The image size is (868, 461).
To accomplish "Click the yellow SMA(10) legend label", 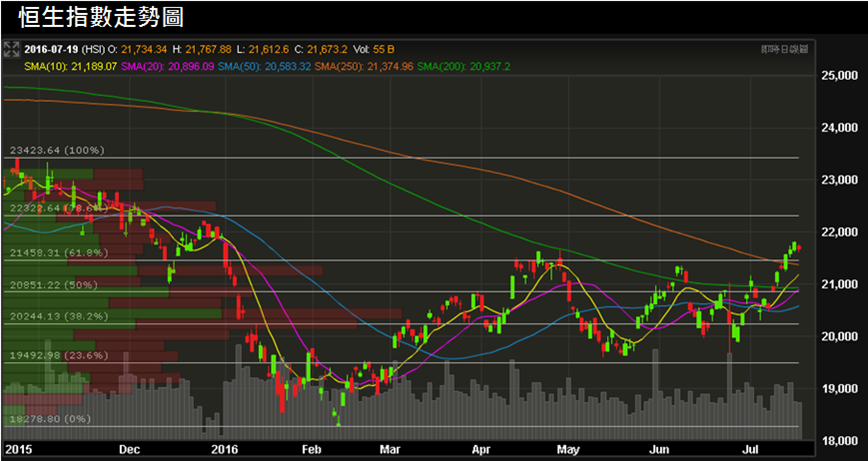I will click(x=71, y=66).
